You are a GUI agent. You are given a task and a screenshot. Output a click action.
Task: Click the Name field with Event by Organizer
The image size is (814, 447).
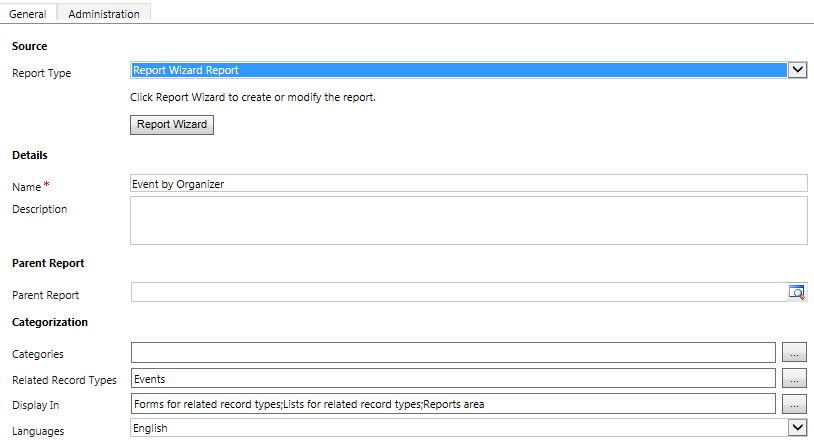coord(468,183)
